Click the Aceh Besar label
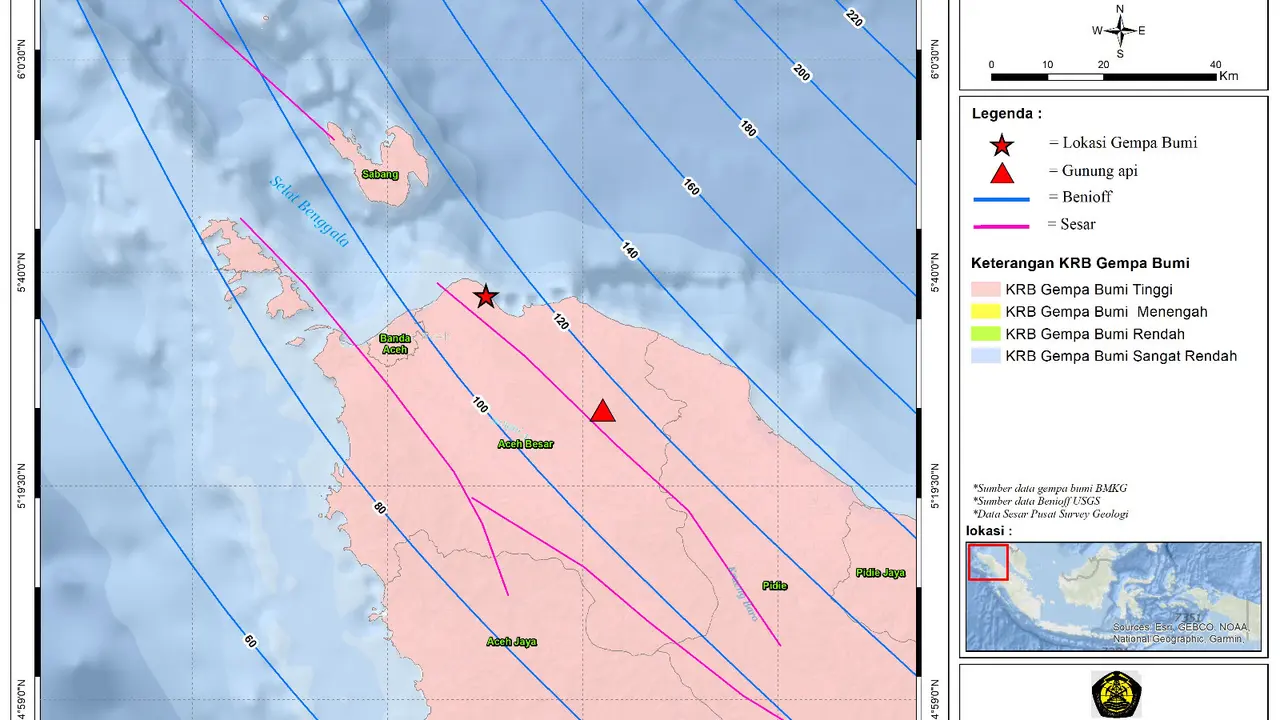 click(x=526, y=444)
